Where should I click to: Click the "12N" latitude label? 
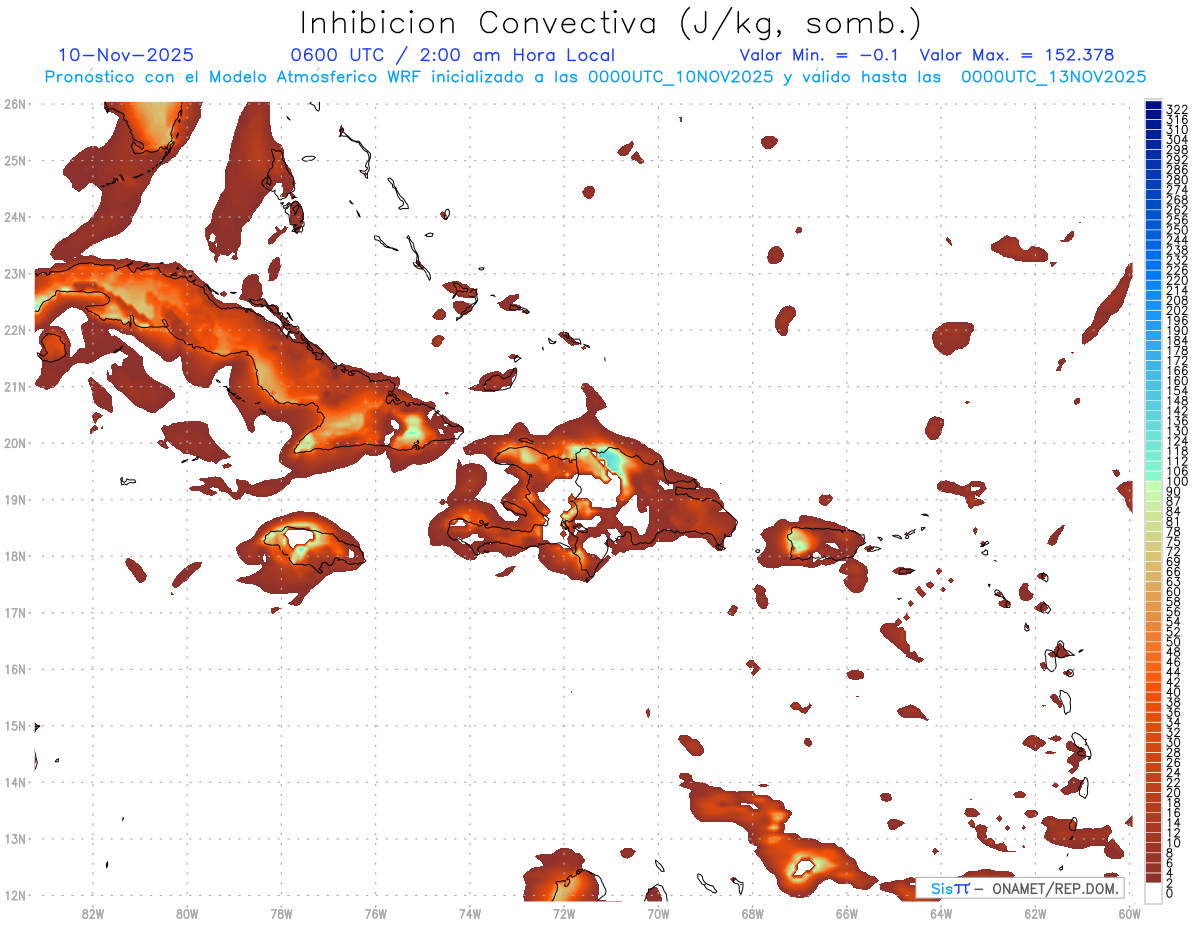pos(15,895)
